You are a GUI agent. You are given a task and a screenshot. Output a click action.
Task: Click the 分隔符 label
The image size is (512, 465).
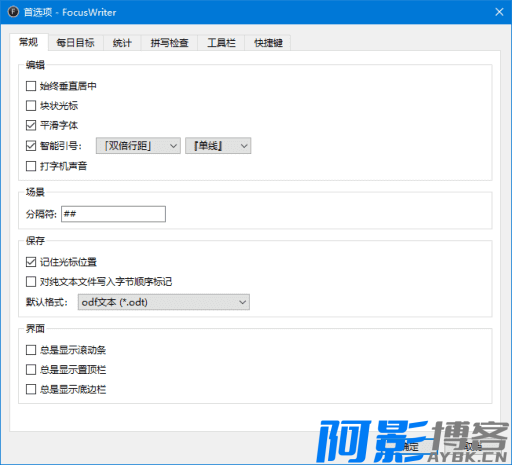[x=41, y=214]
